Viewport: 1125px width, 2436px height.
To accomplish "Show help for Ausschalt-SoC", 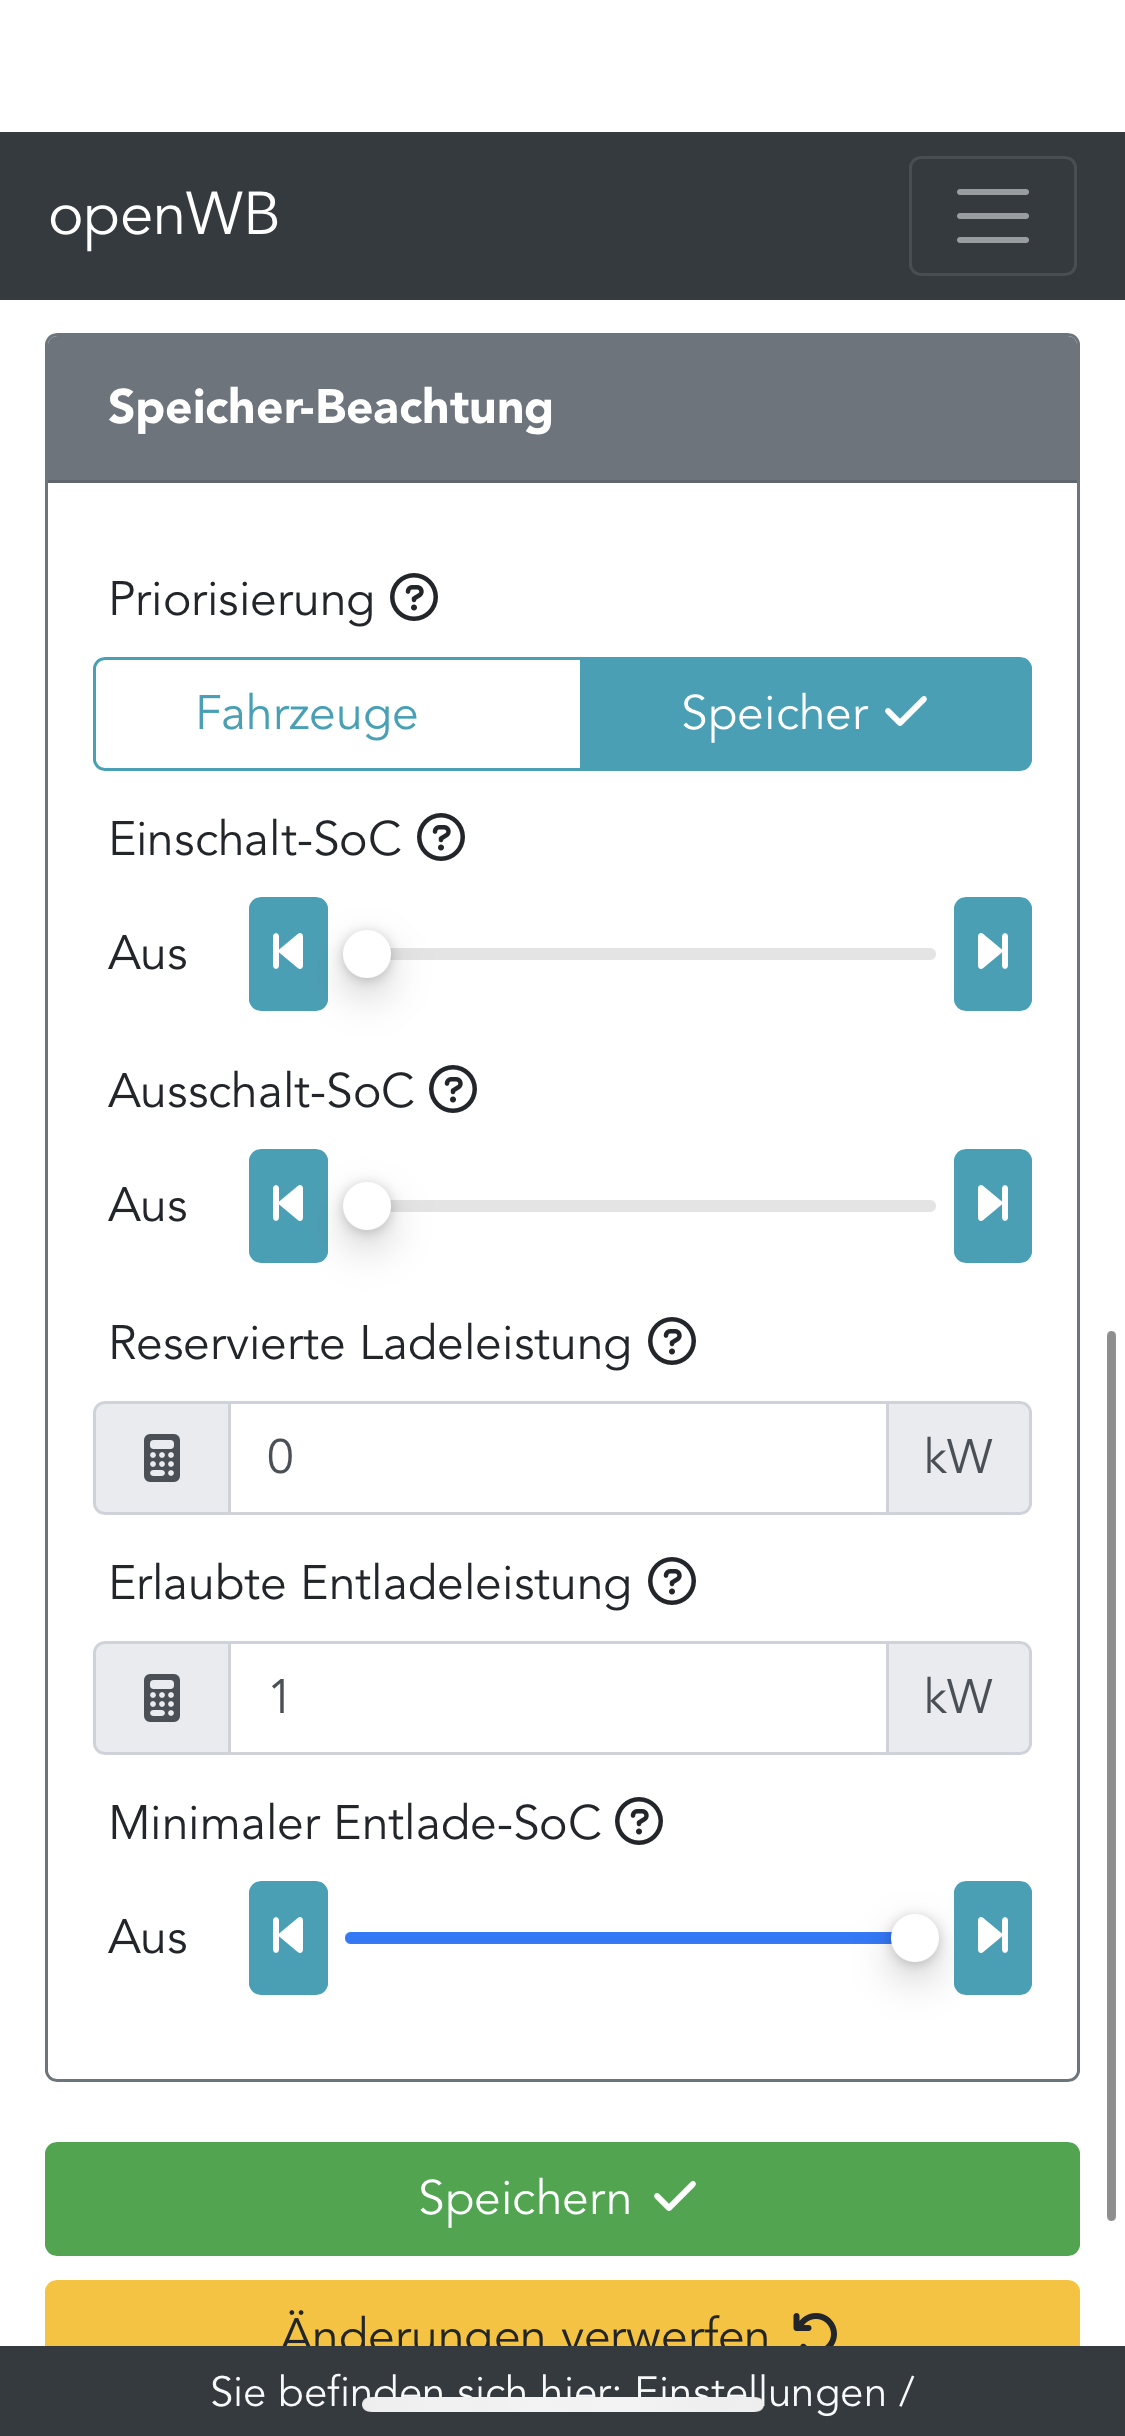I will [453, 1090].
